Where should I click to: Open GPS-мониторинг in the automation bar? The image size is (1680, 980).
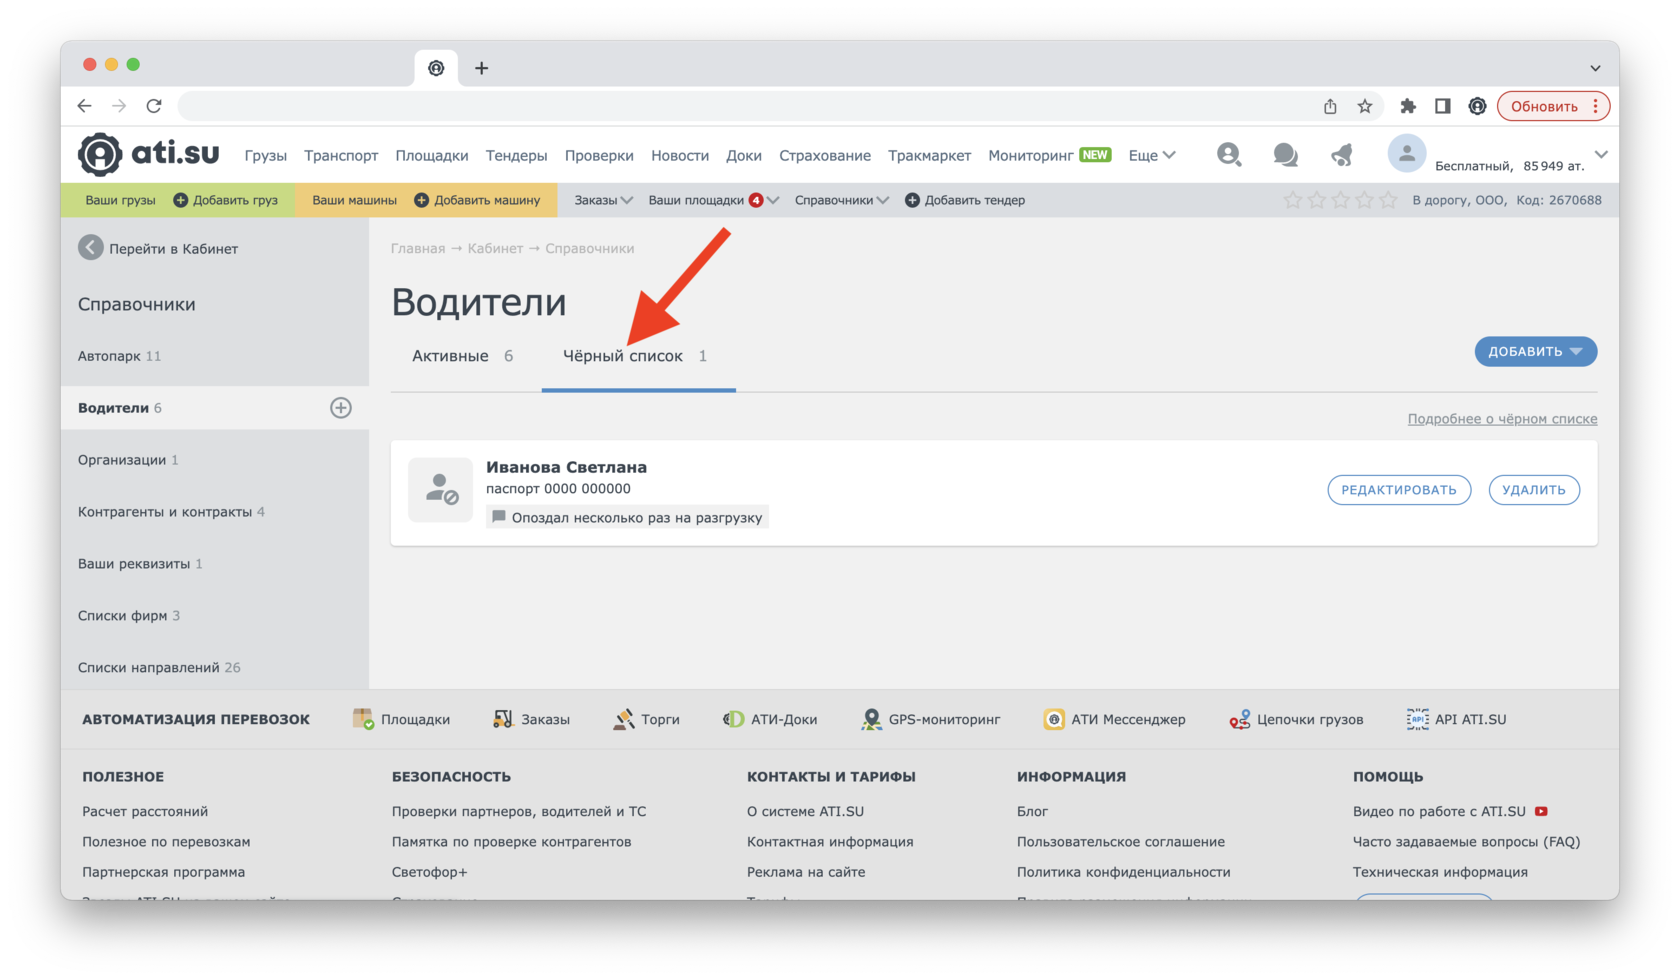click(x=930, y=719)
